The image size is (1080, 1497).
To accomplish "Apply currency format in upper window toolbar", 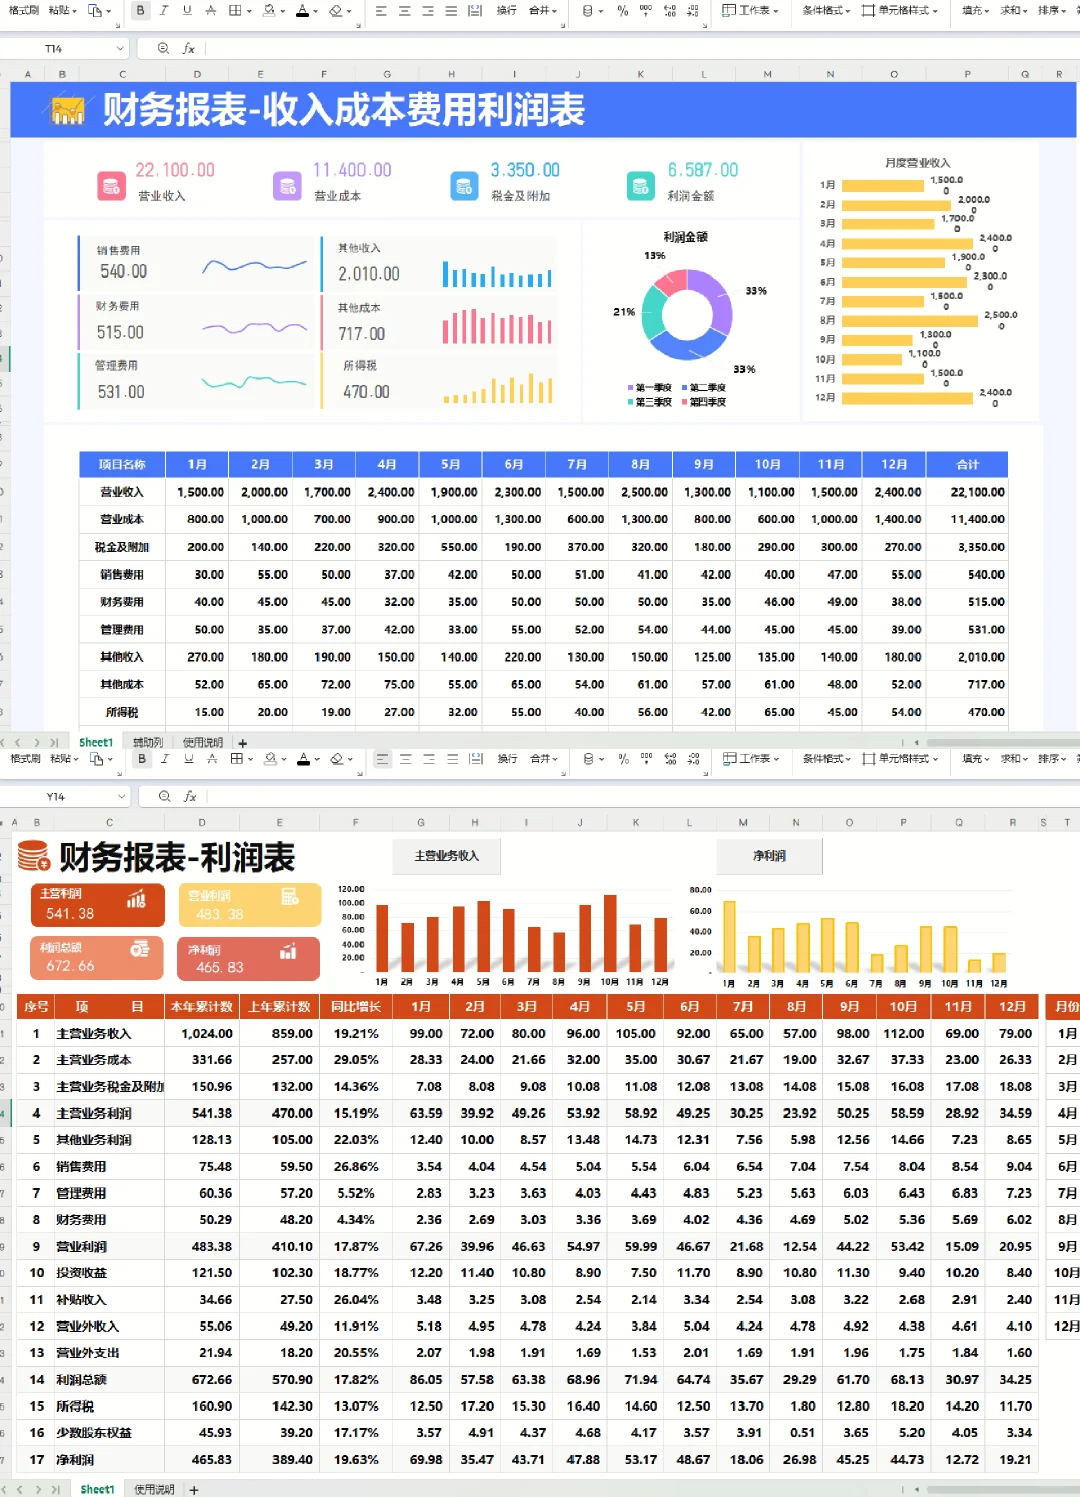I will pyautogui.click(x=588, y=11).
